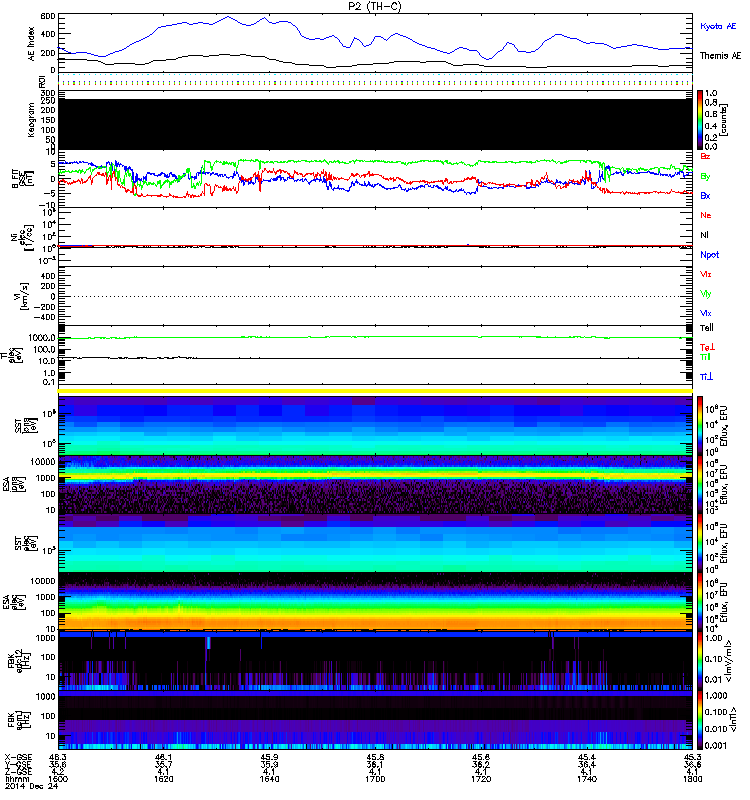Image resolution: width=750 pixels, height=800 pixels.
Task: Click the plot title P2 (TH-C)
Action: point(375,6)
